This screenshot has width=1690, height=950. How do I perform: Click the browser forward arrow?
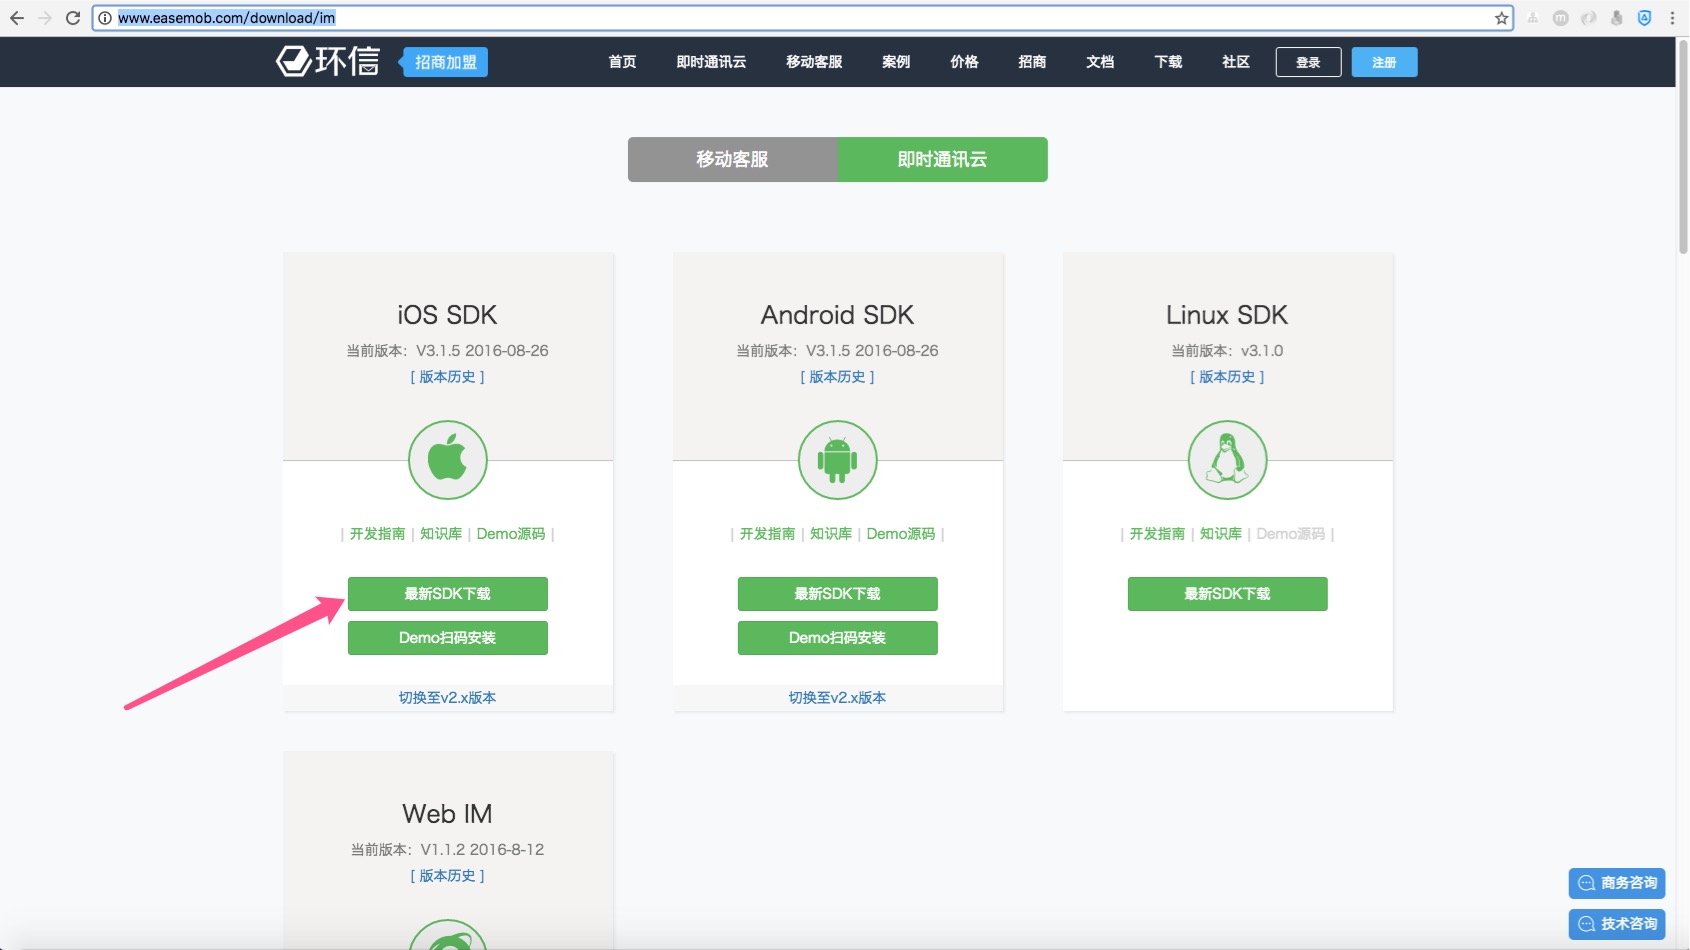[x=45, y=18]
